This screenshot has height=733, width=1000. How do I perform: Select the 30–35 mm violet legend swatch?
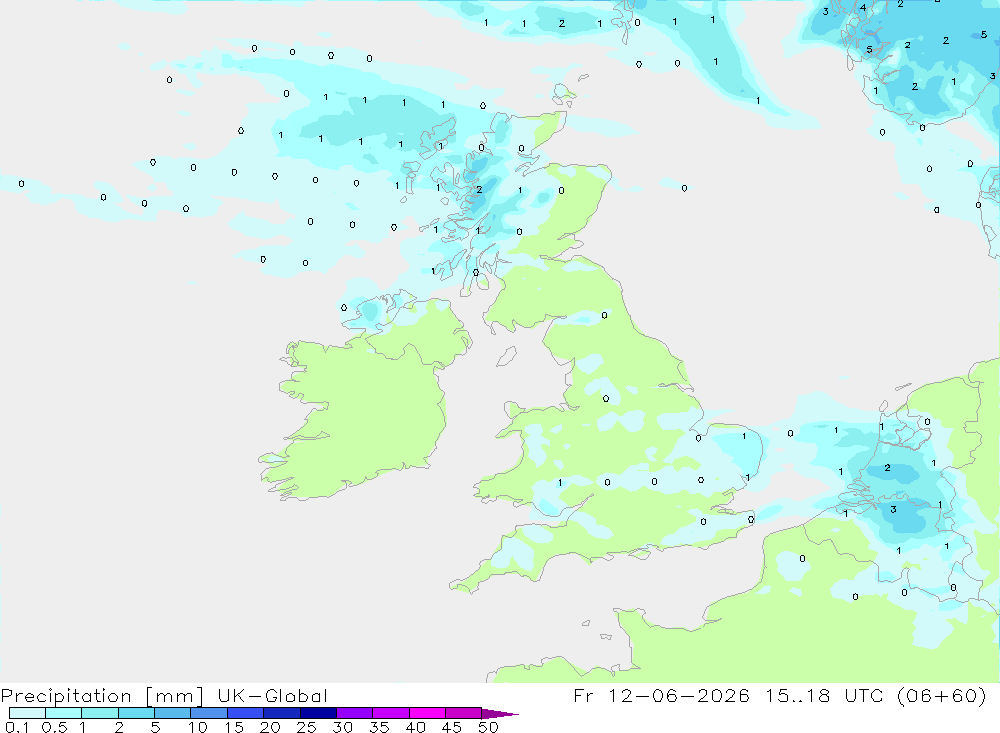355,713
